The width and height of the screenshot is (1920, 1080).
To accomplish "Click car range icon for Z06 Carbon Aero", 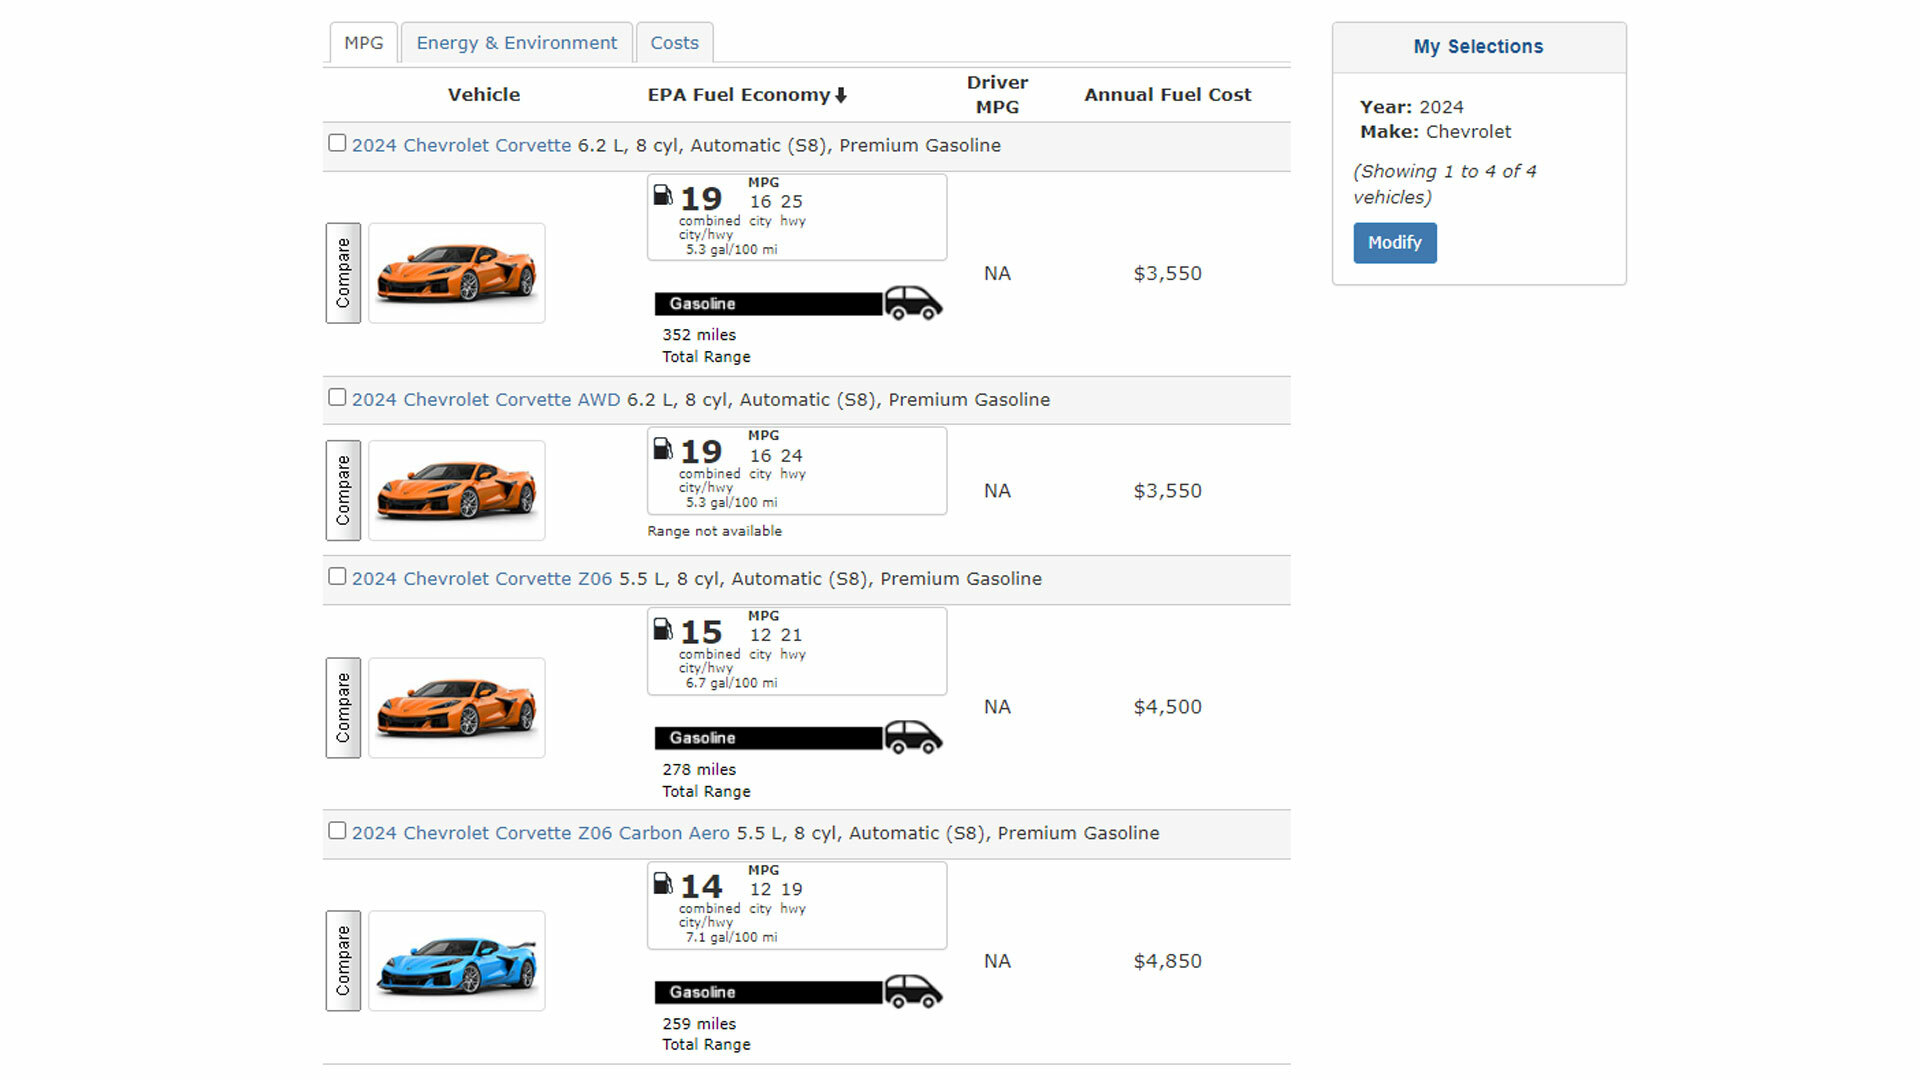I will click(x=913, y=991).
